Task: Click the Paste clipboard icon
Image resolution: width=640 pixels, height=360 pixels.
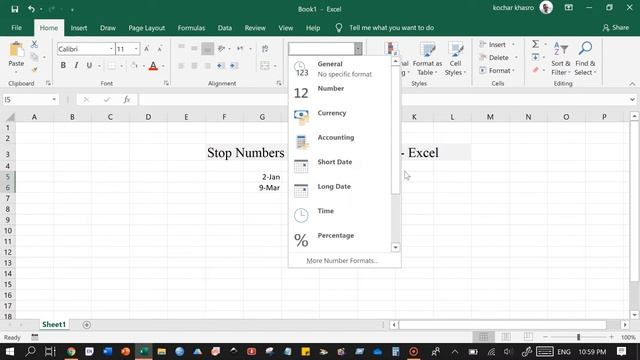Action: pyautogui.click(x=16, y=50)
